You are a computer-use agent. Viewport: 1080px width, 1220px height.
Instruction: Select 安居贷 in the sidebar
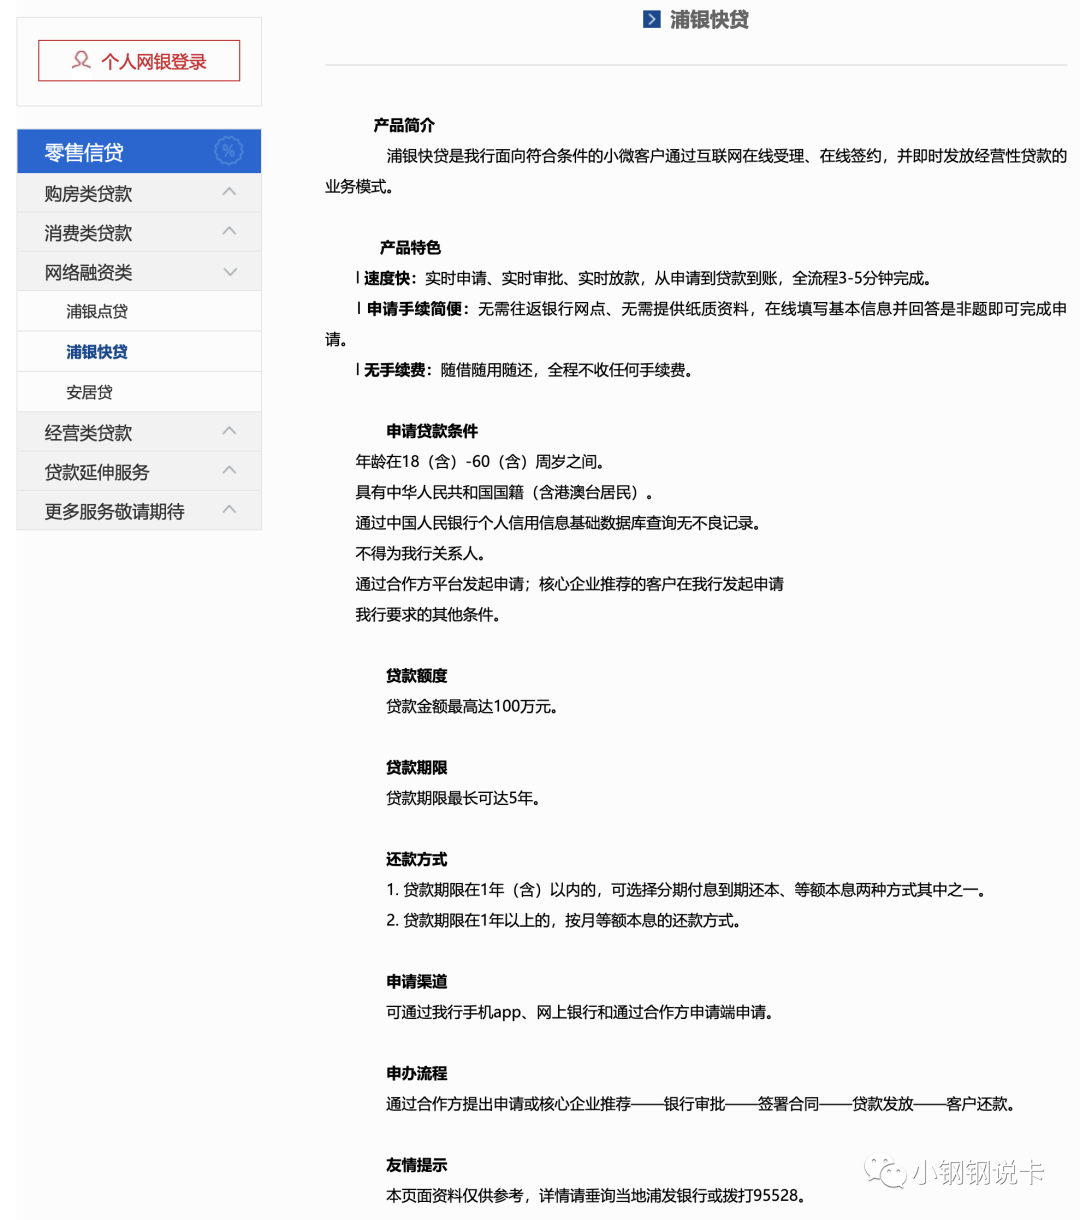coord(90,391)
